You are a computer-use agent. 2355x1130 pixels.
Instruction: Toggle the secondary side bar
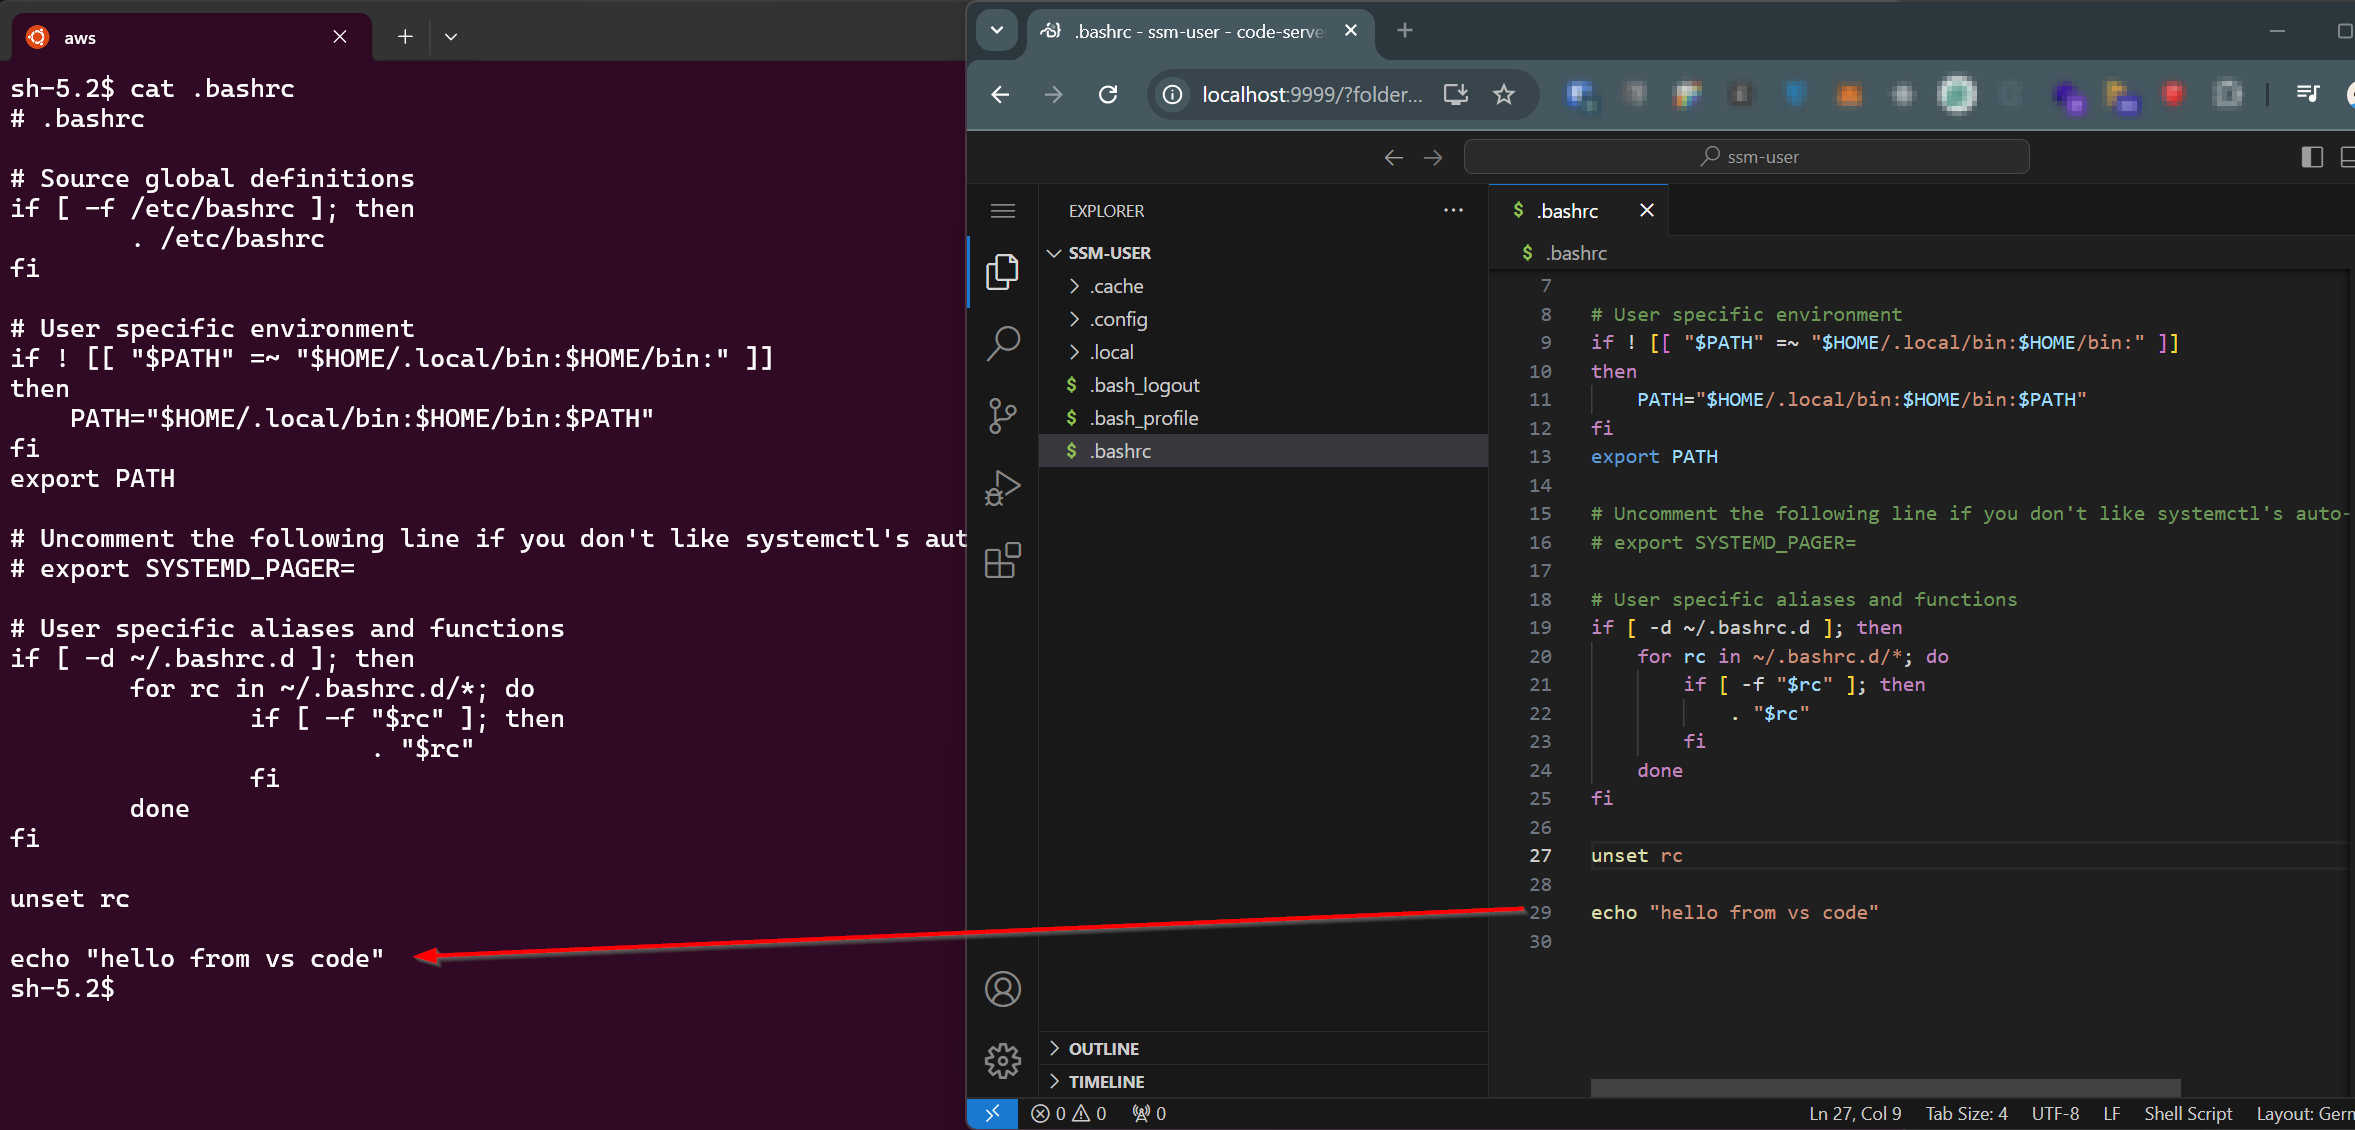pos(2349,157)
